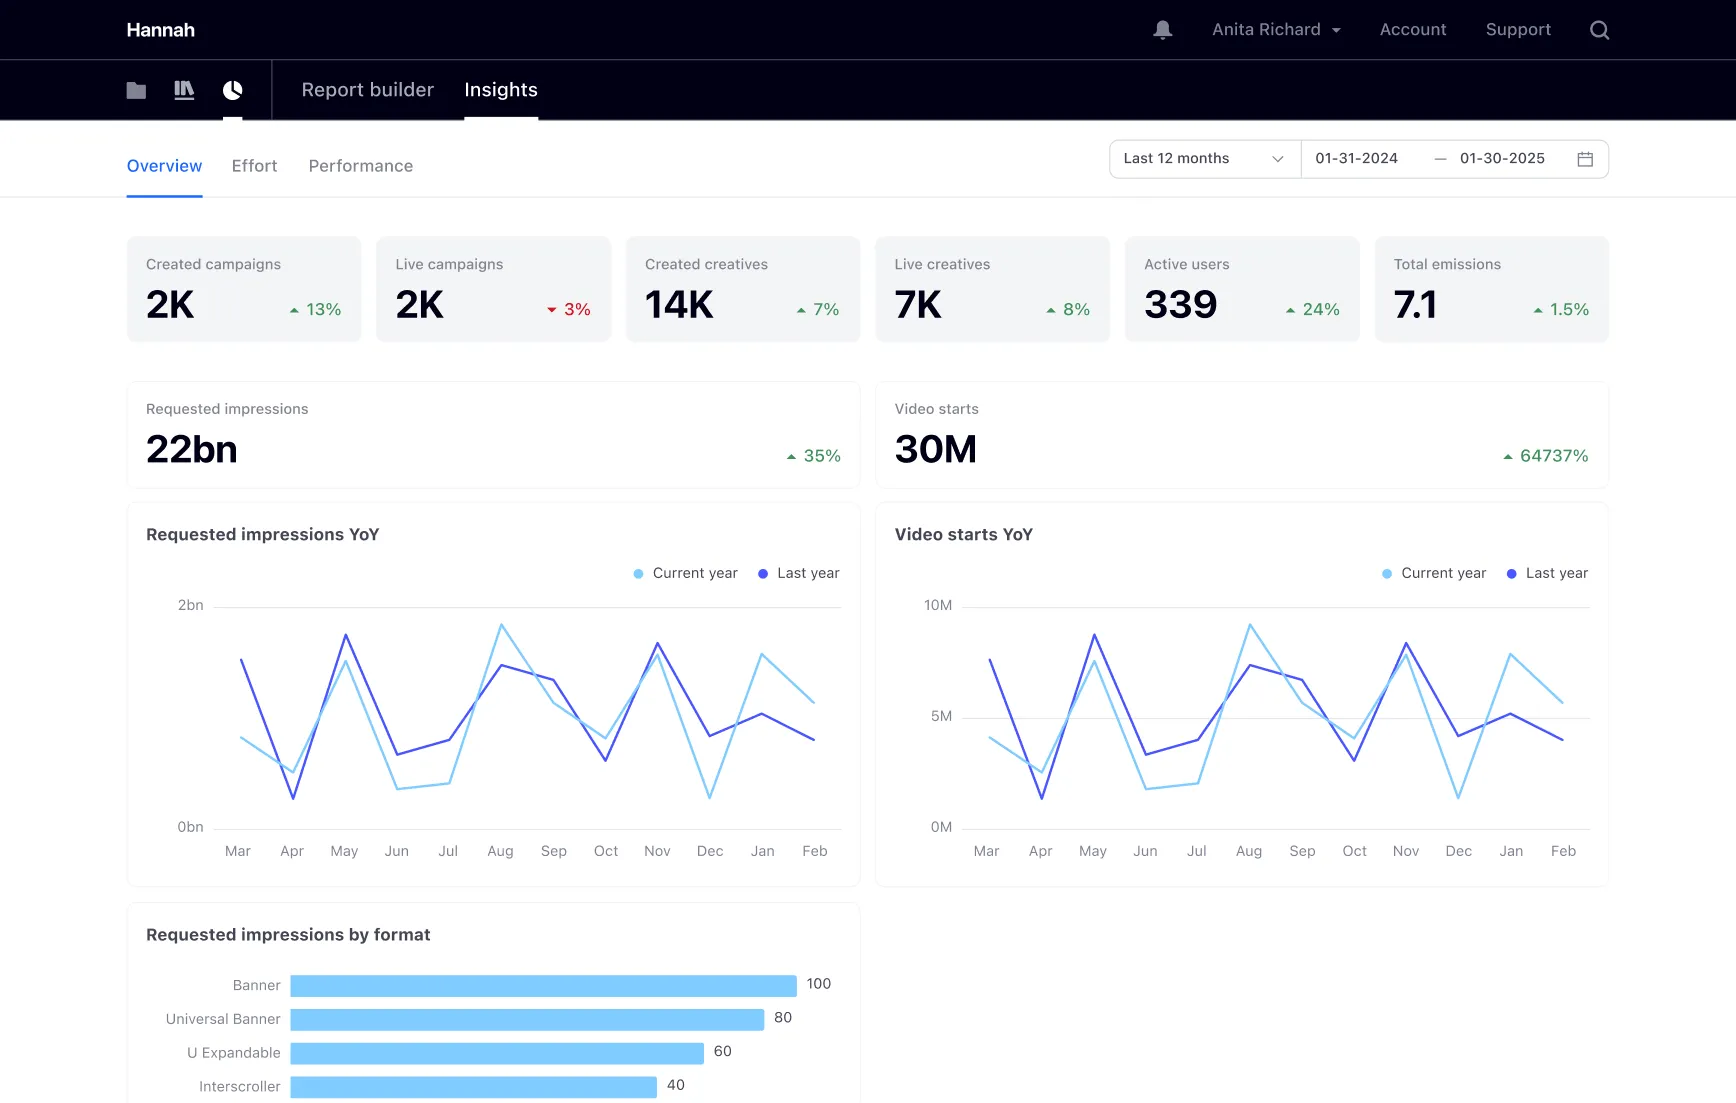Image resolution: width=1736 pixels, height=1103 pixels.
Task: Go to the Account link
Action: 1413,30
